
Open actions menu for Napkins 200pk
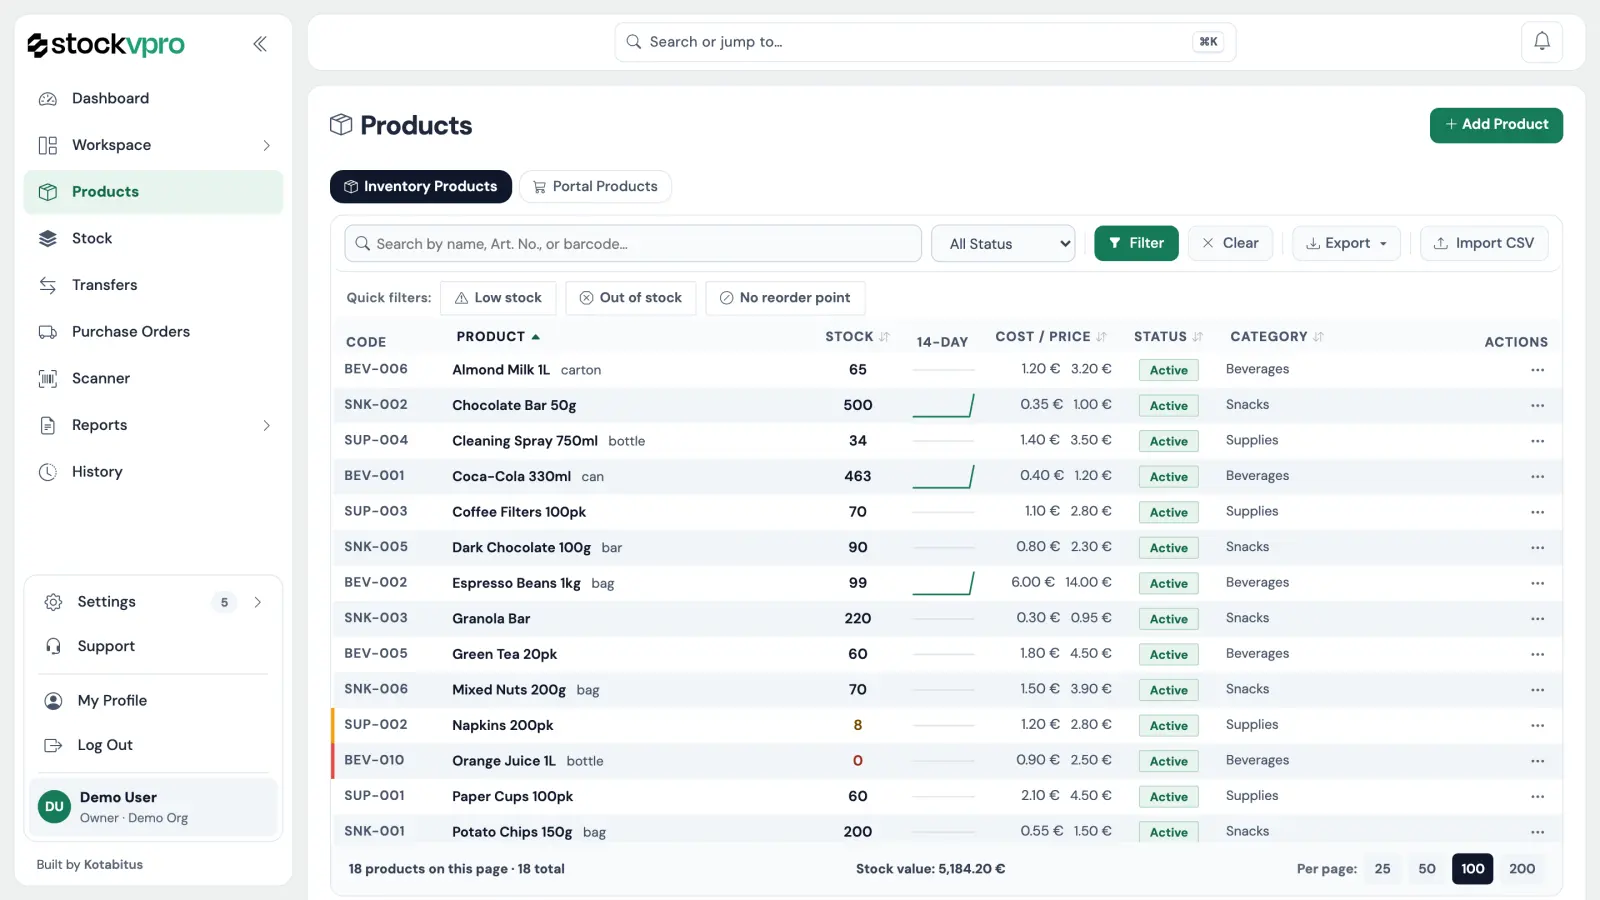click(1537, 725)
